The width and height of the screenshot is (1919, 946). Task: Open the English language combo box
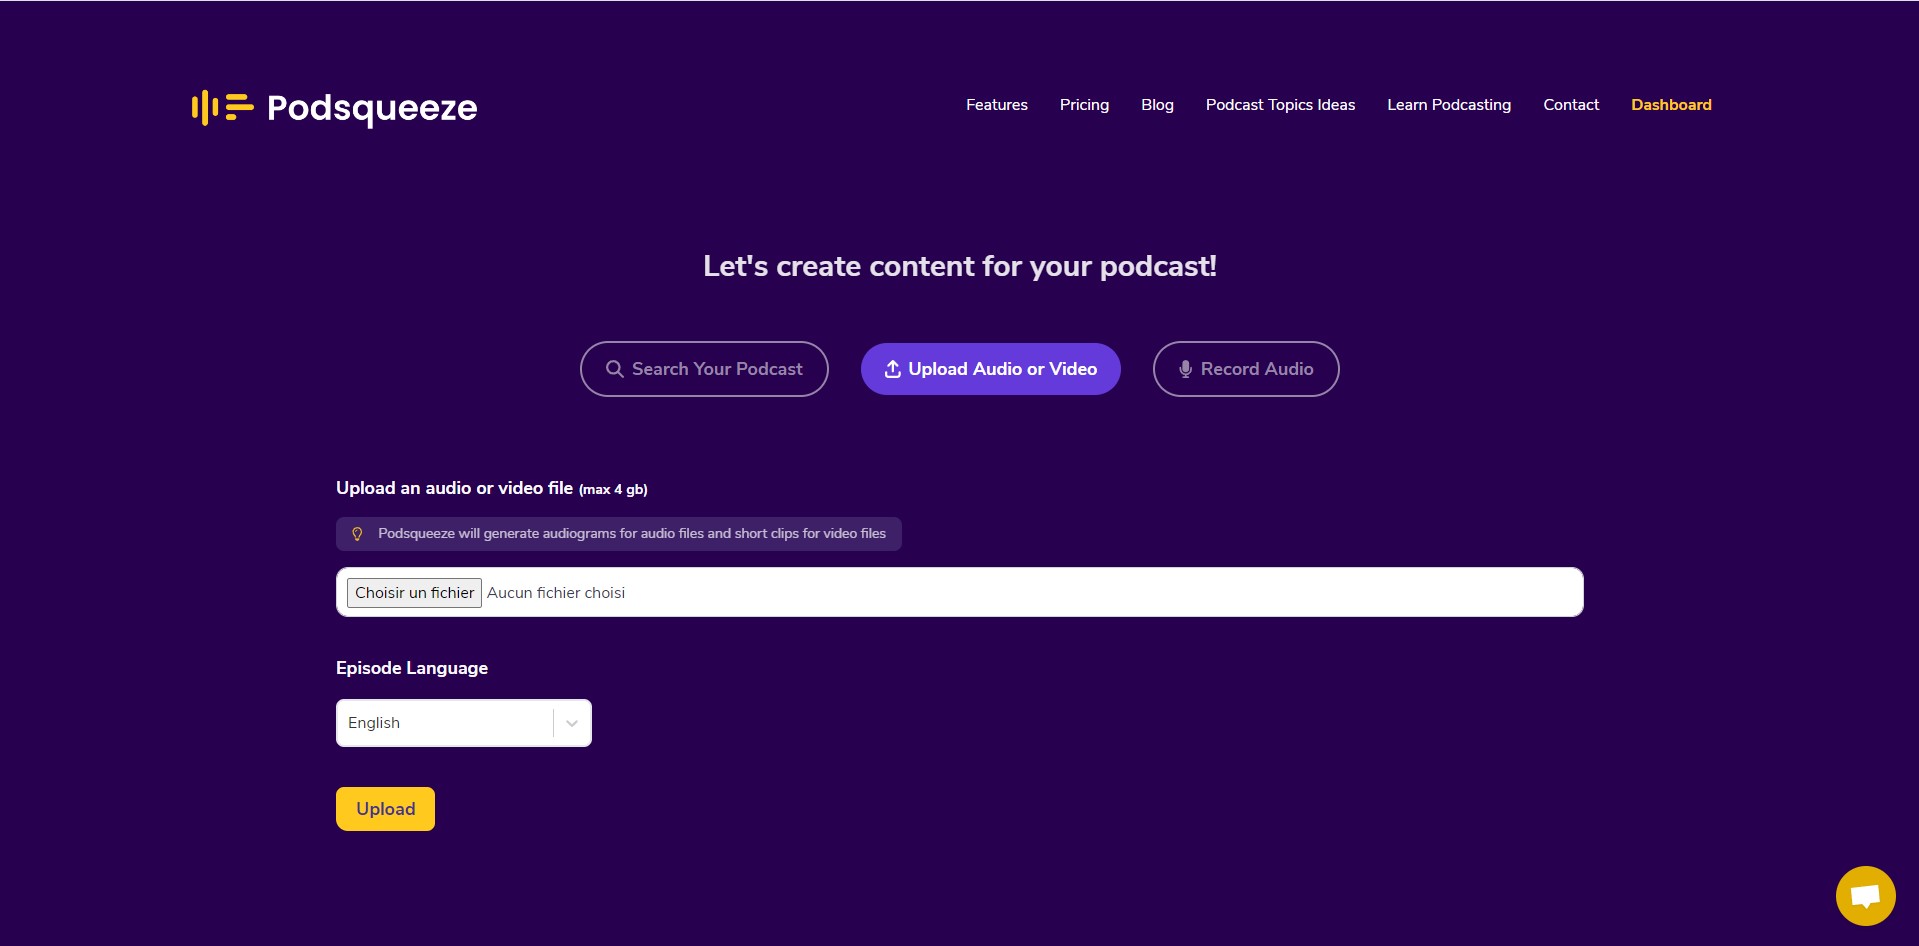click(x=464, y=723)
